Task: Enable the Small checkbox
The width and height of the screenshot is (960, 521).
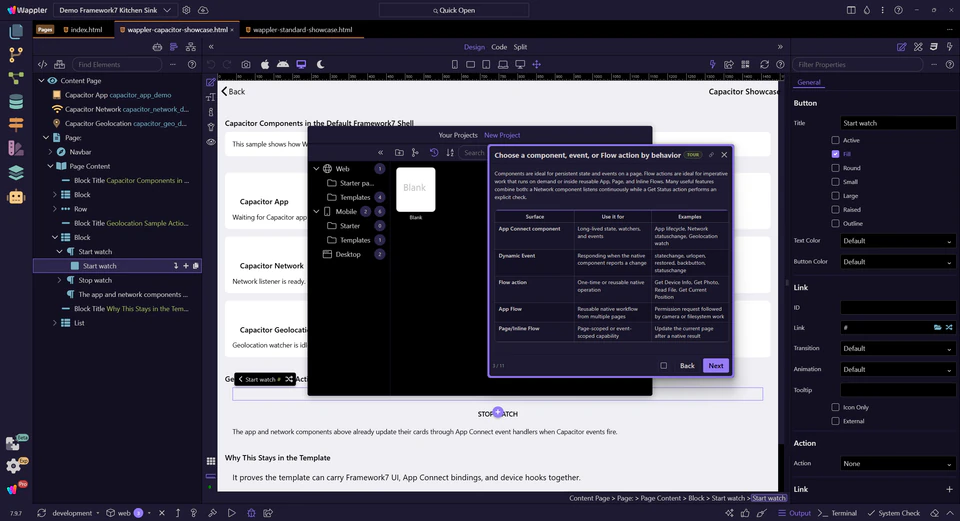Action: [835, 182]
